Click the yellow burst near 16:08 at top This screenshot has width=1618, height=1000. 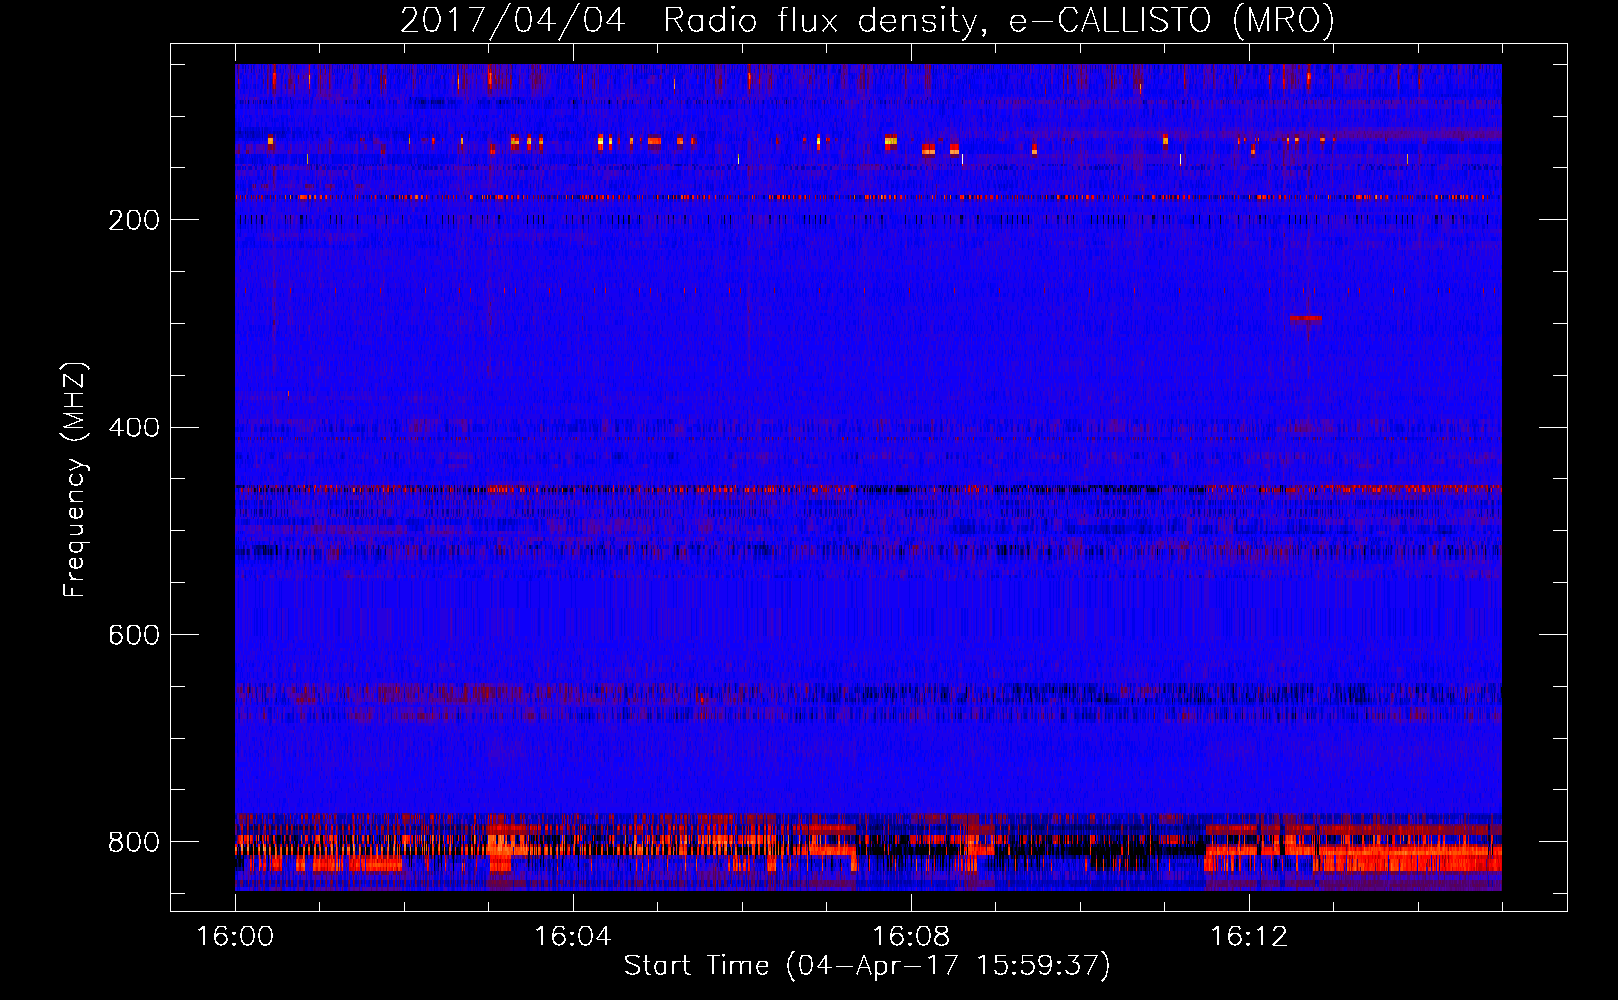pos(891,141)
